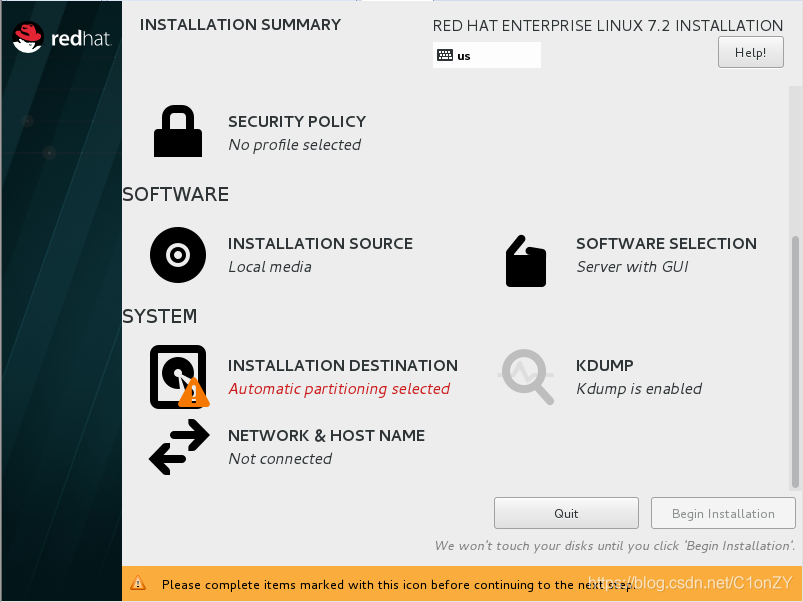Open the Installation Destination hard drive icon
The height and width of the screenshot is (602, 803).
click(x=179, y=377)
